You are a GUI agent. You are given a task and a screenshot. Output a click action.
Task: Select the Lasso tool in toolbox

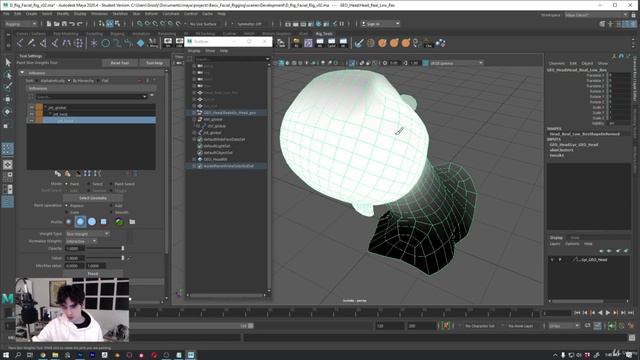[8, 75]
